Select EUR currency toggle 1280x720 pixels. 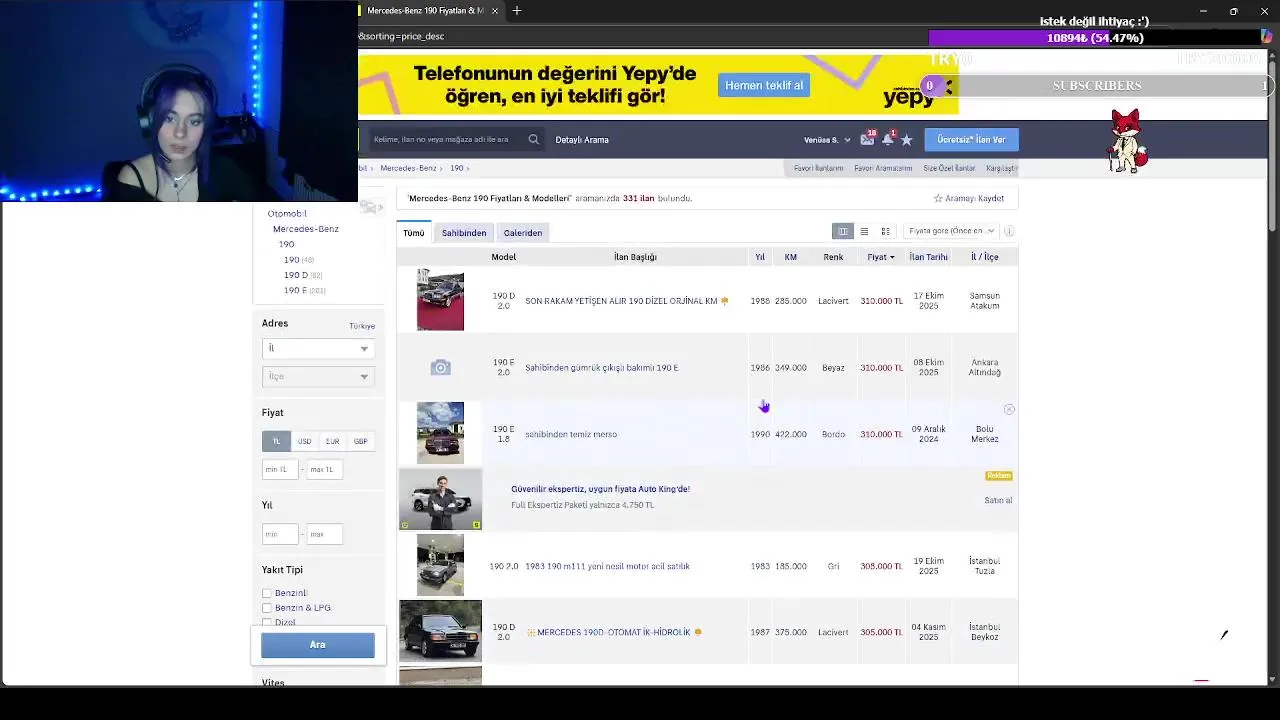click(332, 441)
